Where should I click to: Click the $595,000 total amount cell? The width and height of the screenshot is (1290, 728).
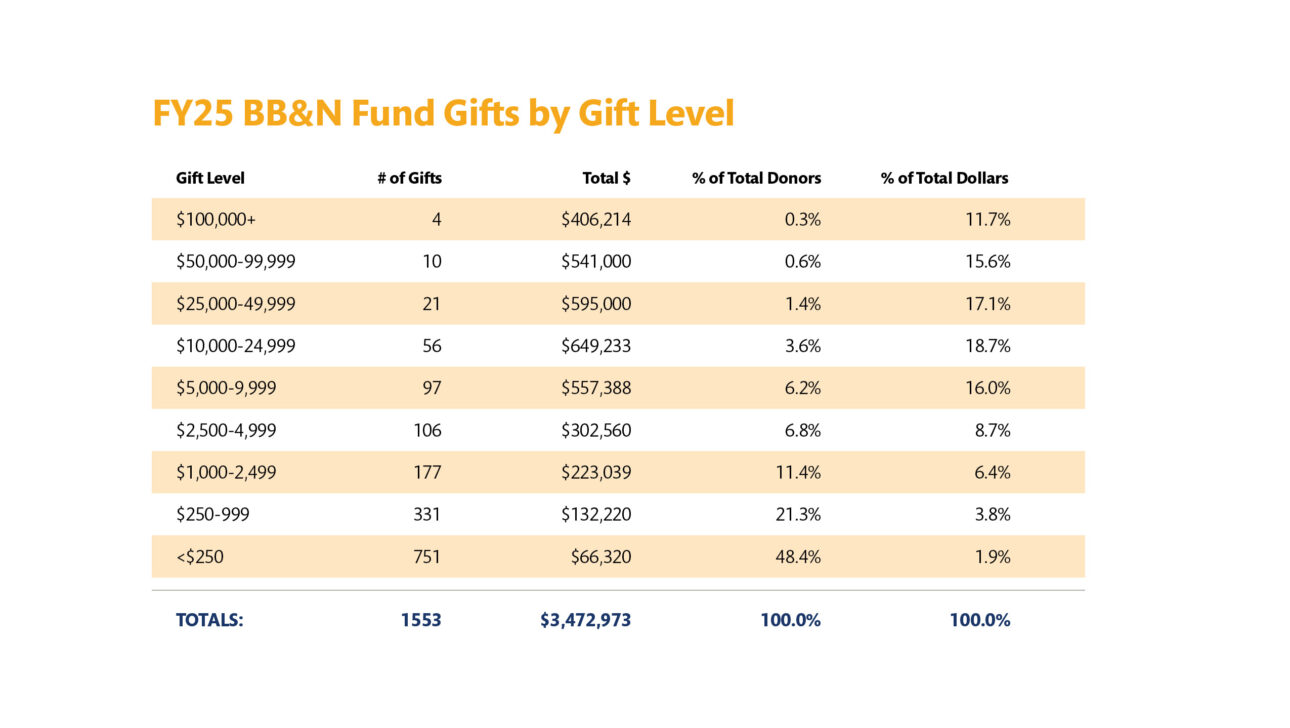coord(596,303)
